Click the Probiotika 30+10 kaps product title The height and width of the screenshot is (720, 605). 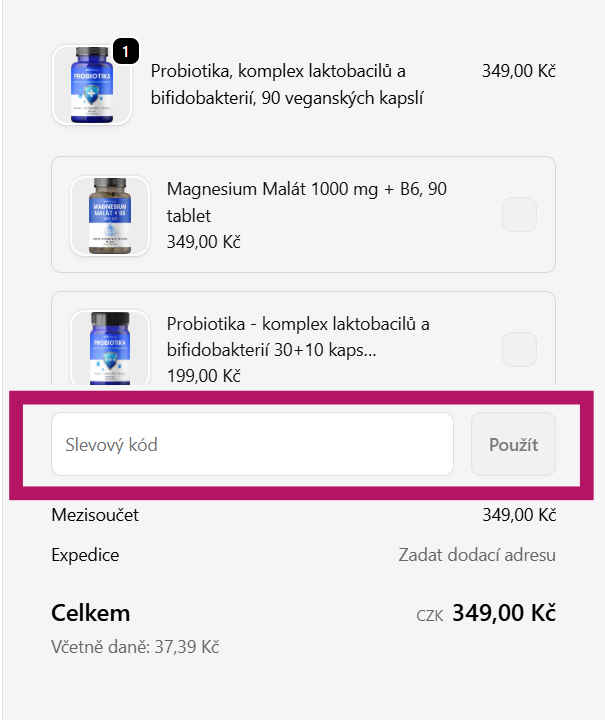tap(298, 337)
